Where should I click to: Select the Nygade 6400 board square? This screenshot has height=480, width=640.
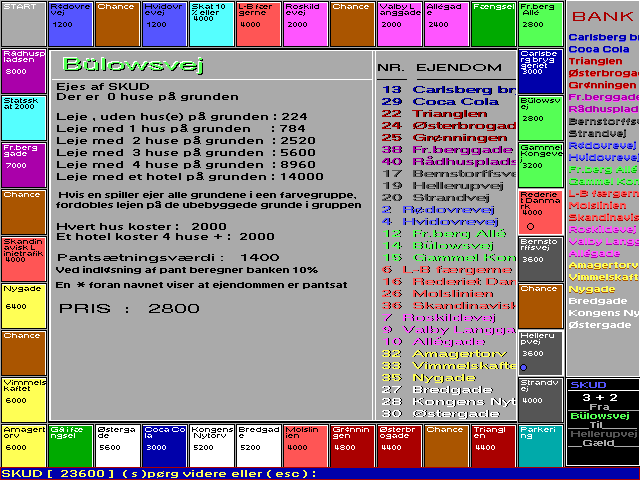pyautogui.click(x=24, y=306)
